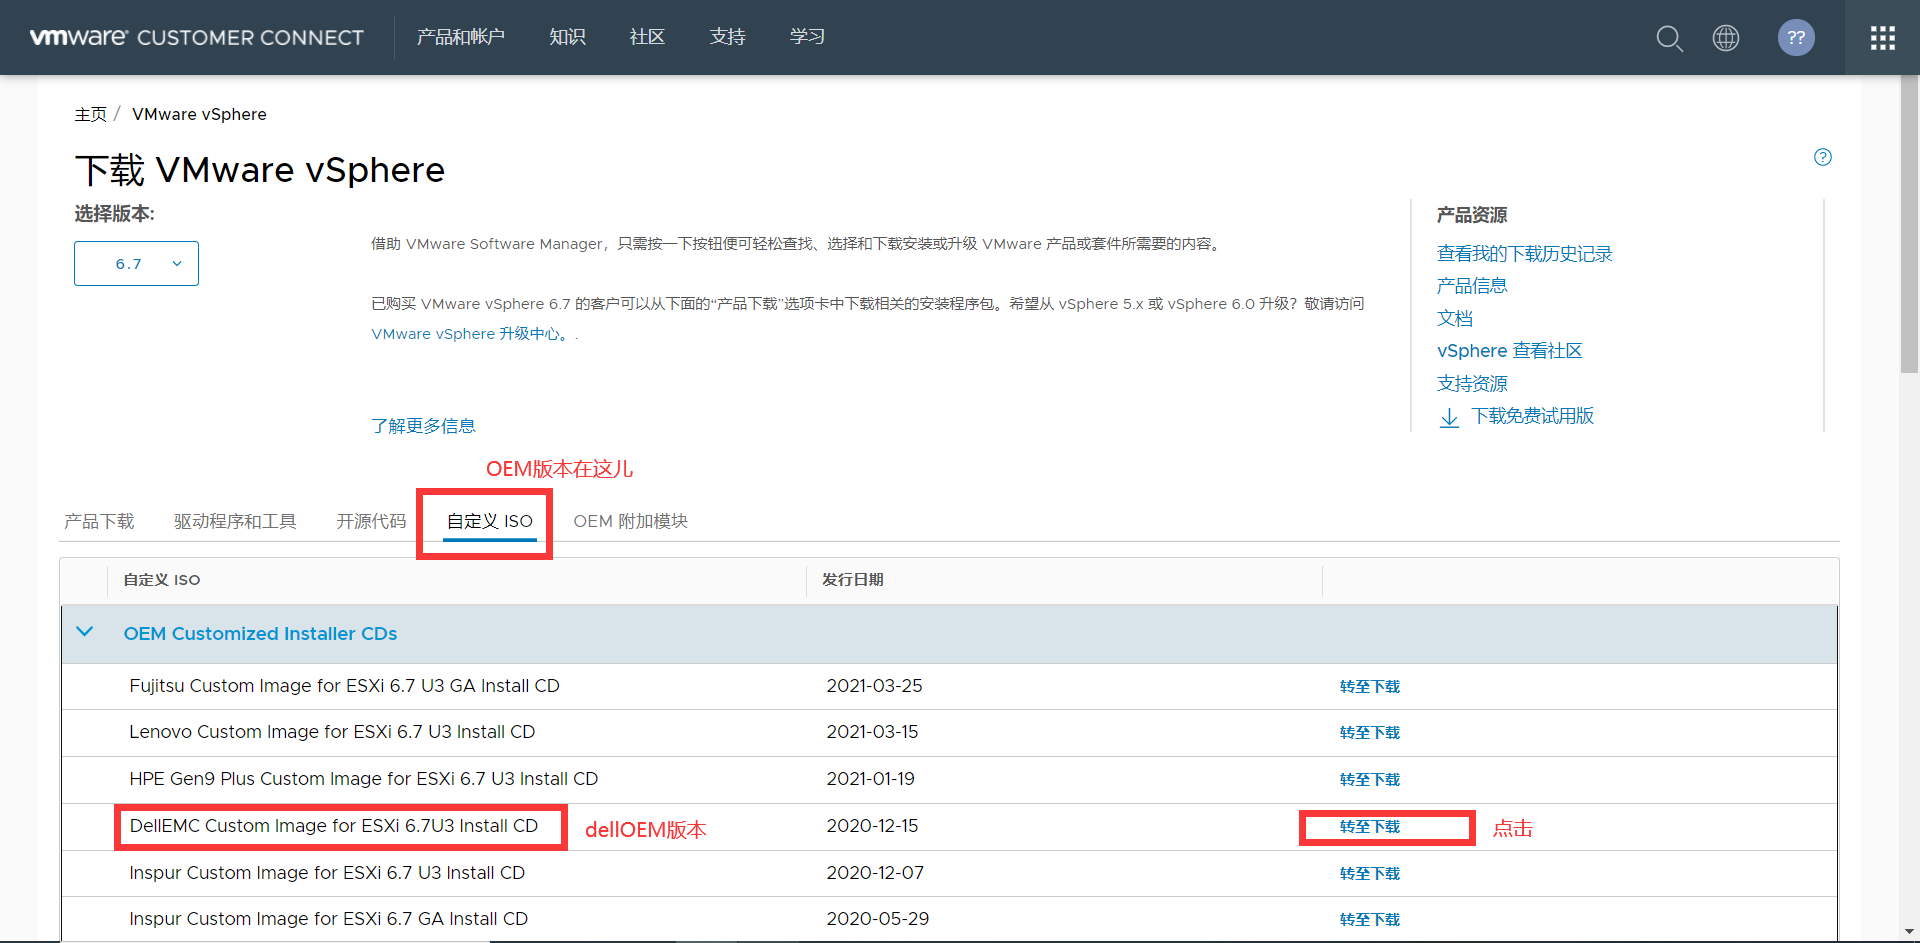Go to the 主页 breadcrumb link
Screen dimensions: 1920x943
[x=90, y=114]
